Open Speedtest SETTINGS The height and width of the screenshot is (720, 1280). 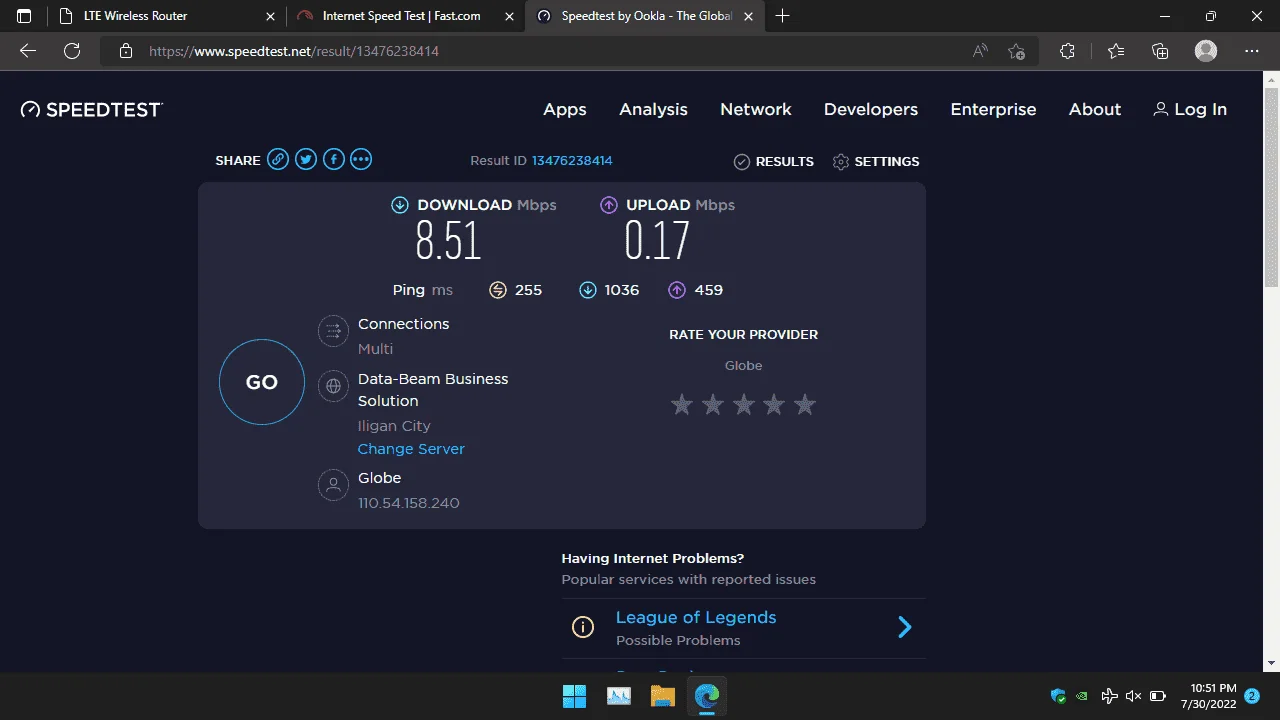click(x=876, y=161)
